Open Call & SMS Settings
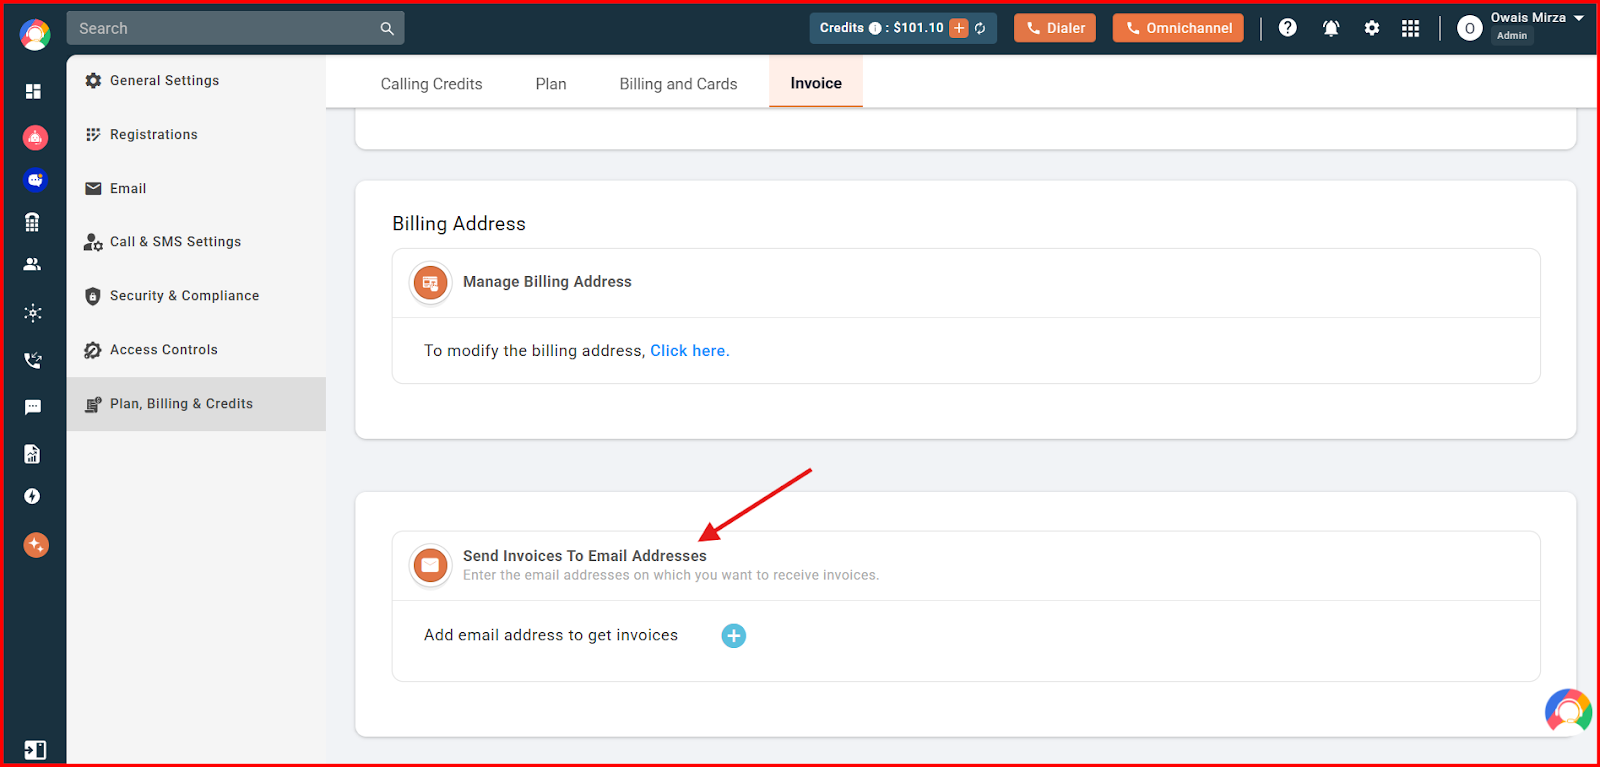 point(196,242)
